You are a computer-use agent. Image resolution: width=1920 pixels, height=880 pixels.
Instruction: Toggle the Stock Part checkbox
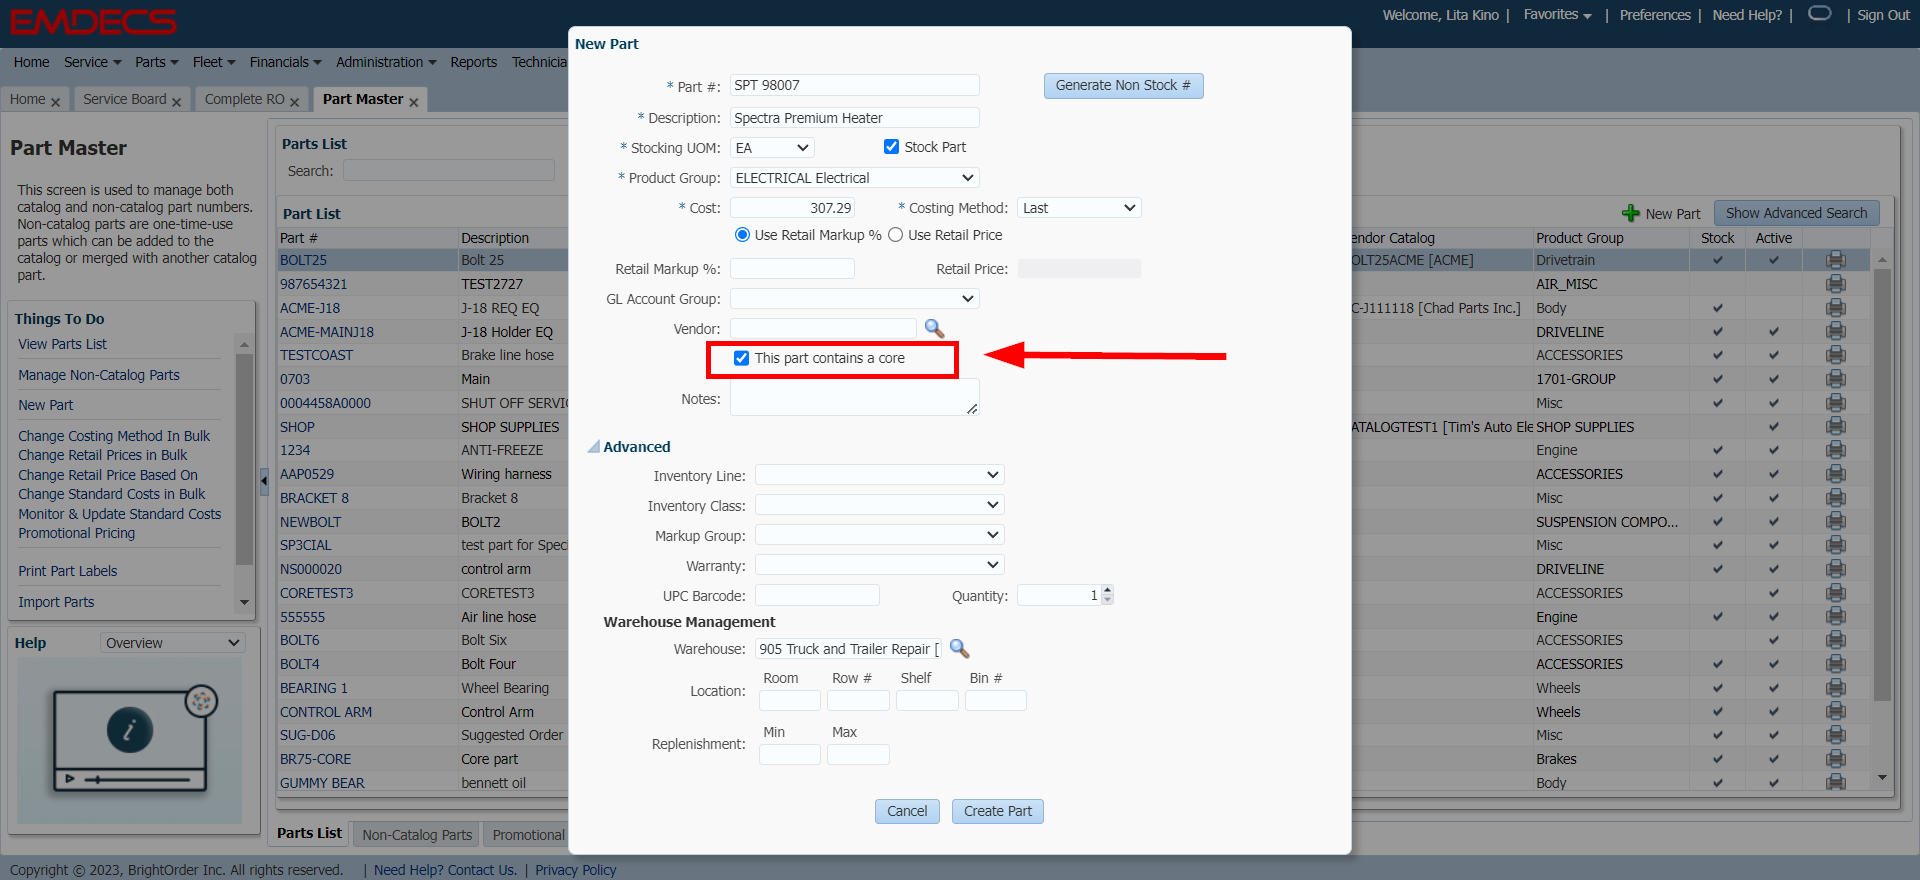[891, 146]
